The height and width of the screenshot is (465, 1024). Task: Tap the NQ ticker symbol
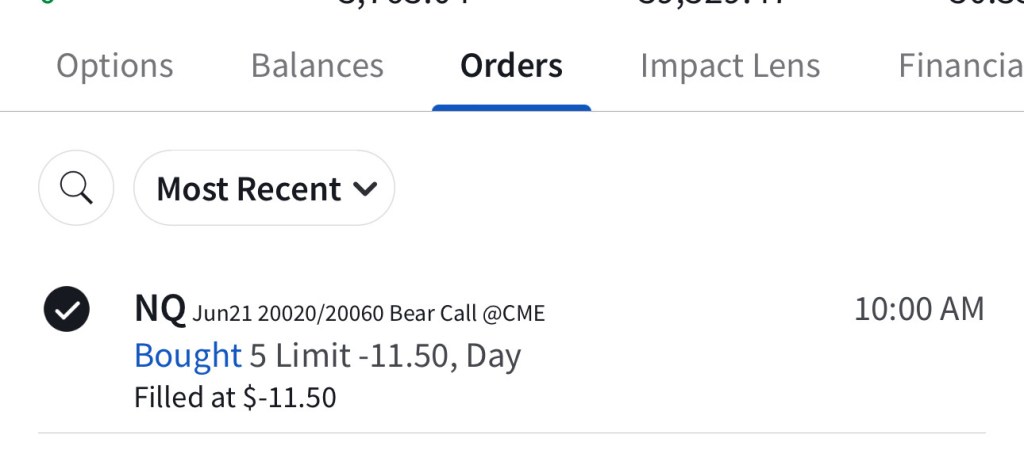(160, 310)
